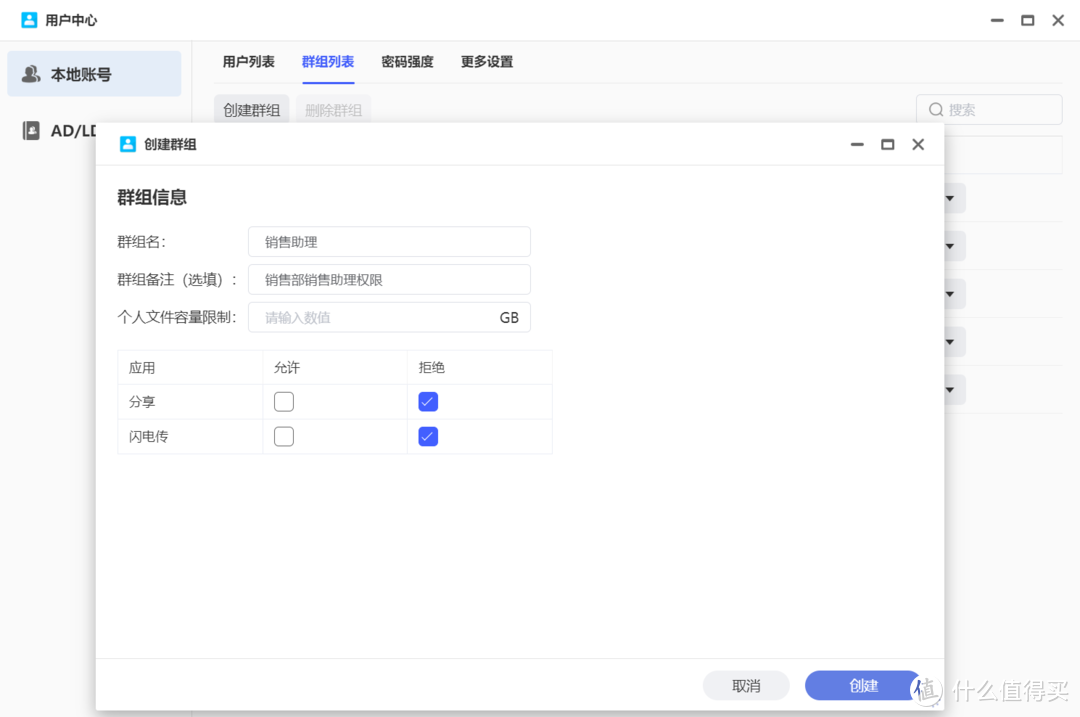Switch to the 用户列表 tab
This screenshot has width=1080, height=717.
point(248,62)
